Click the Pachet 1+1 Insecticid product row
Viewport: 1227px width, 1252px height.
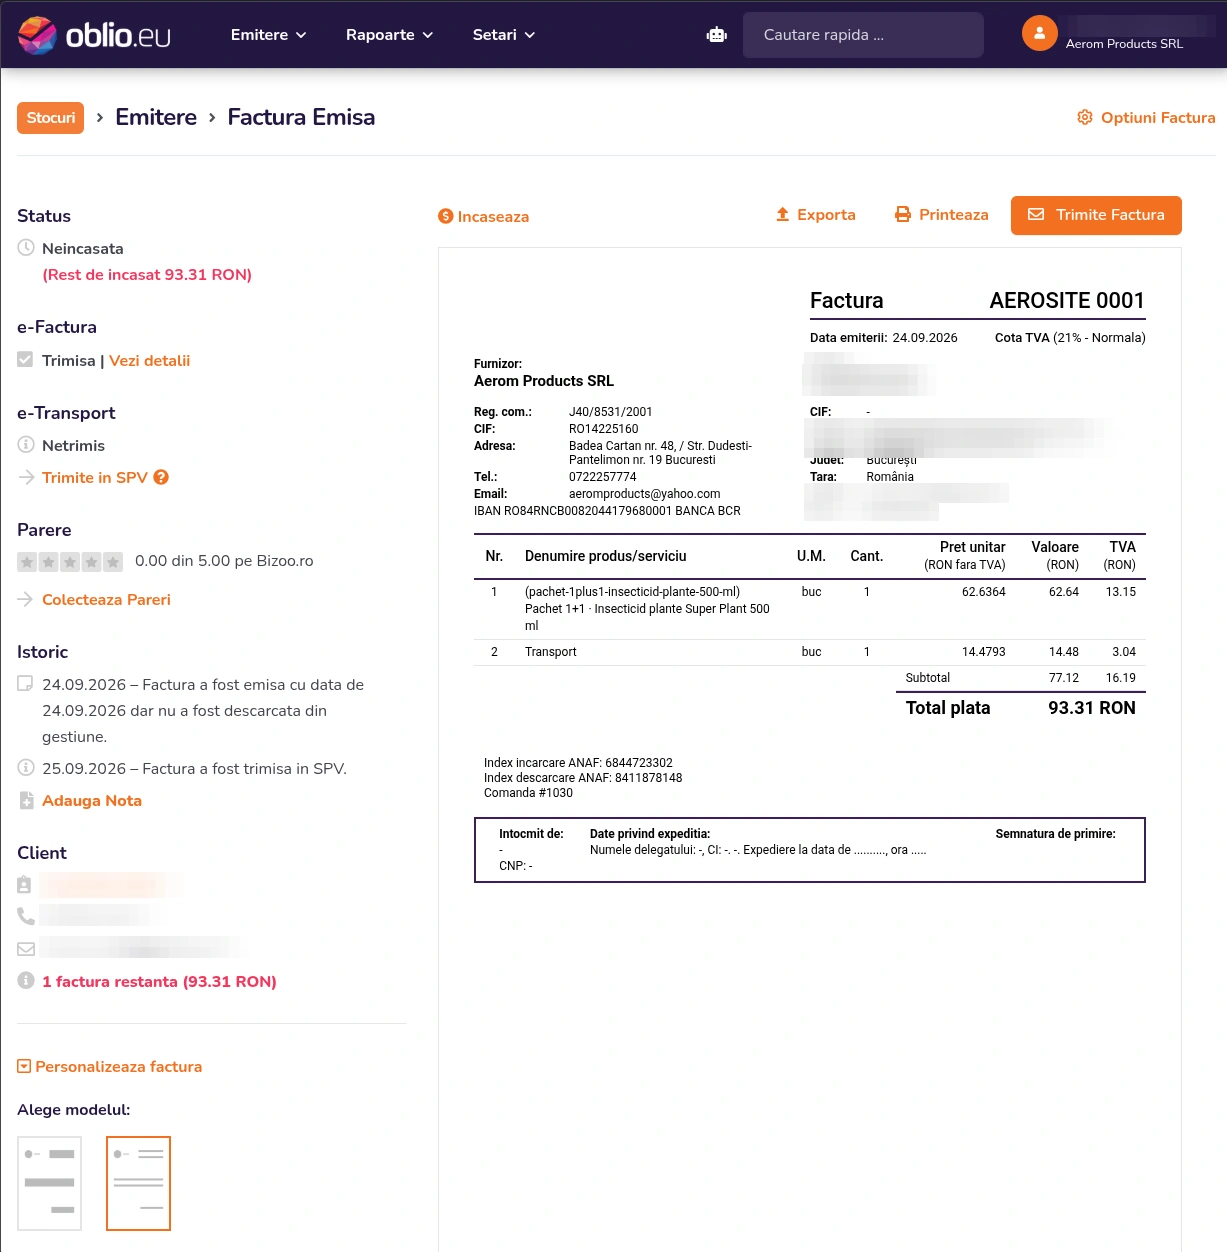click(810, 609)
